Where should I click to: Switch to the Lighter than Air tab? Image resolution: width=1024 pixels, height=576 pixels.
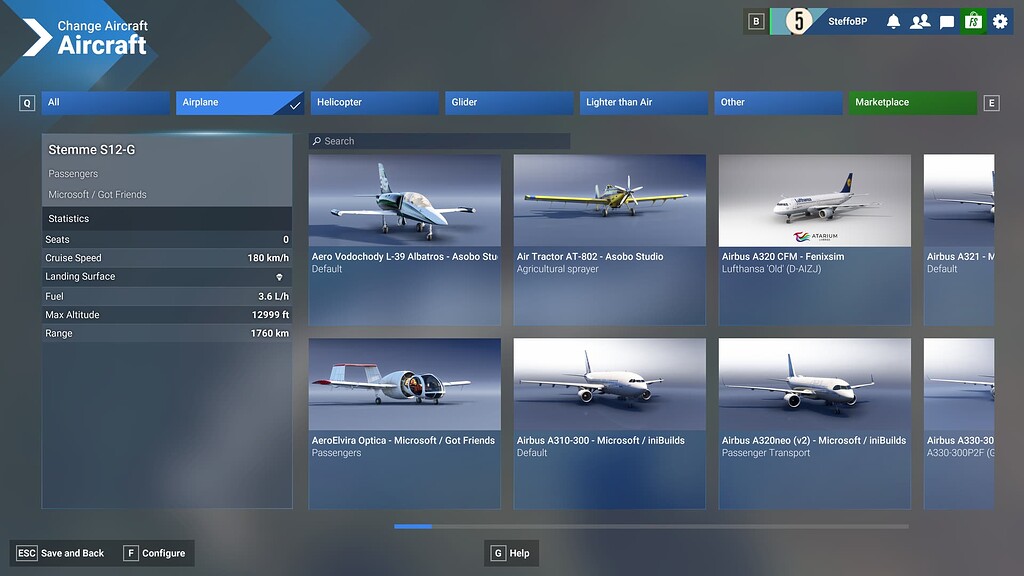pyautogui.click(x=643, y=102)
